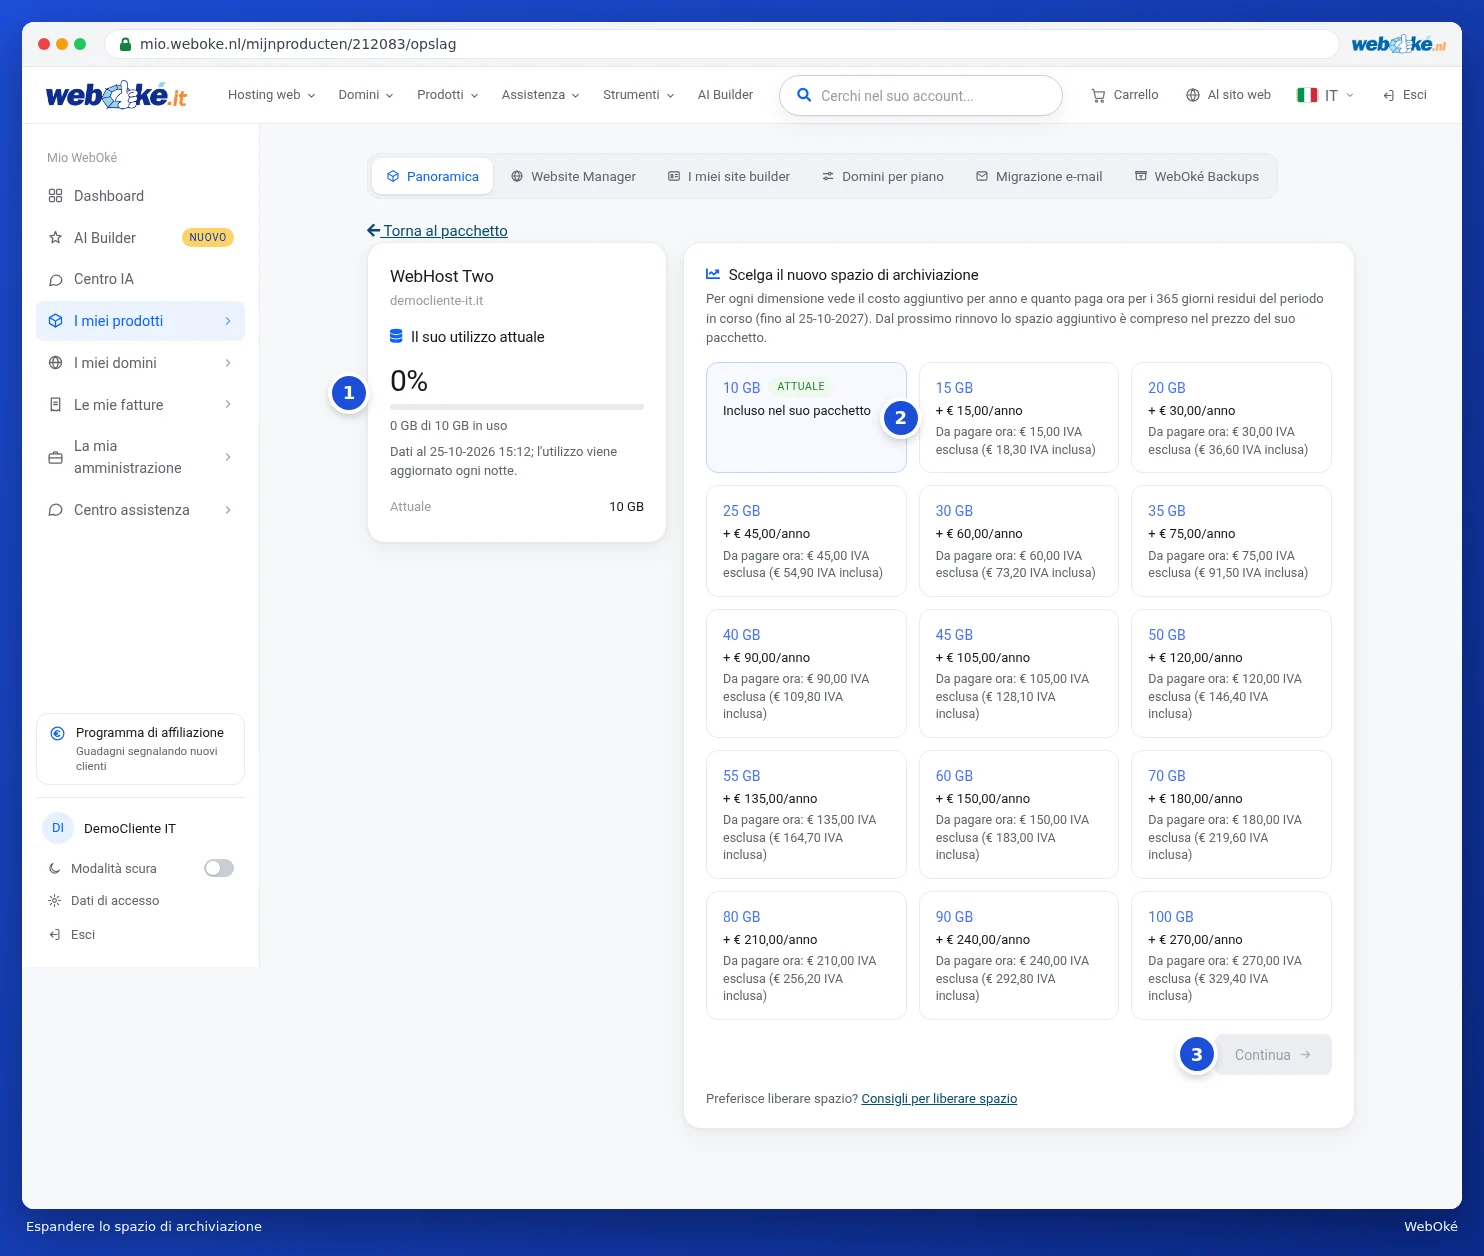The height and width of the screenshot is (1256, 1484).
Task: Select the 15 GB storage option
Action: pos(1018,417)
